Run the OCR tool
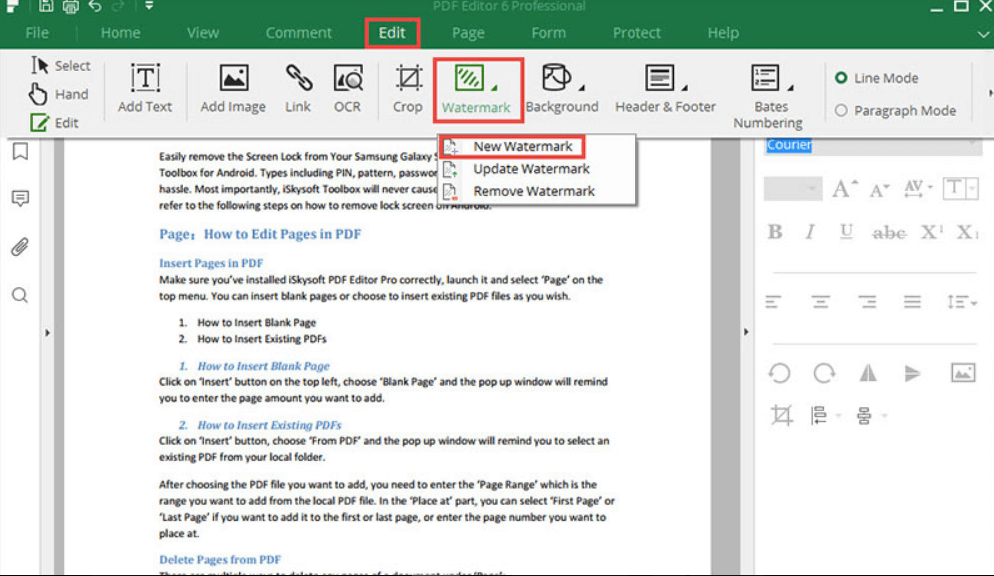 pyautogui.click(x=347, y=88)
